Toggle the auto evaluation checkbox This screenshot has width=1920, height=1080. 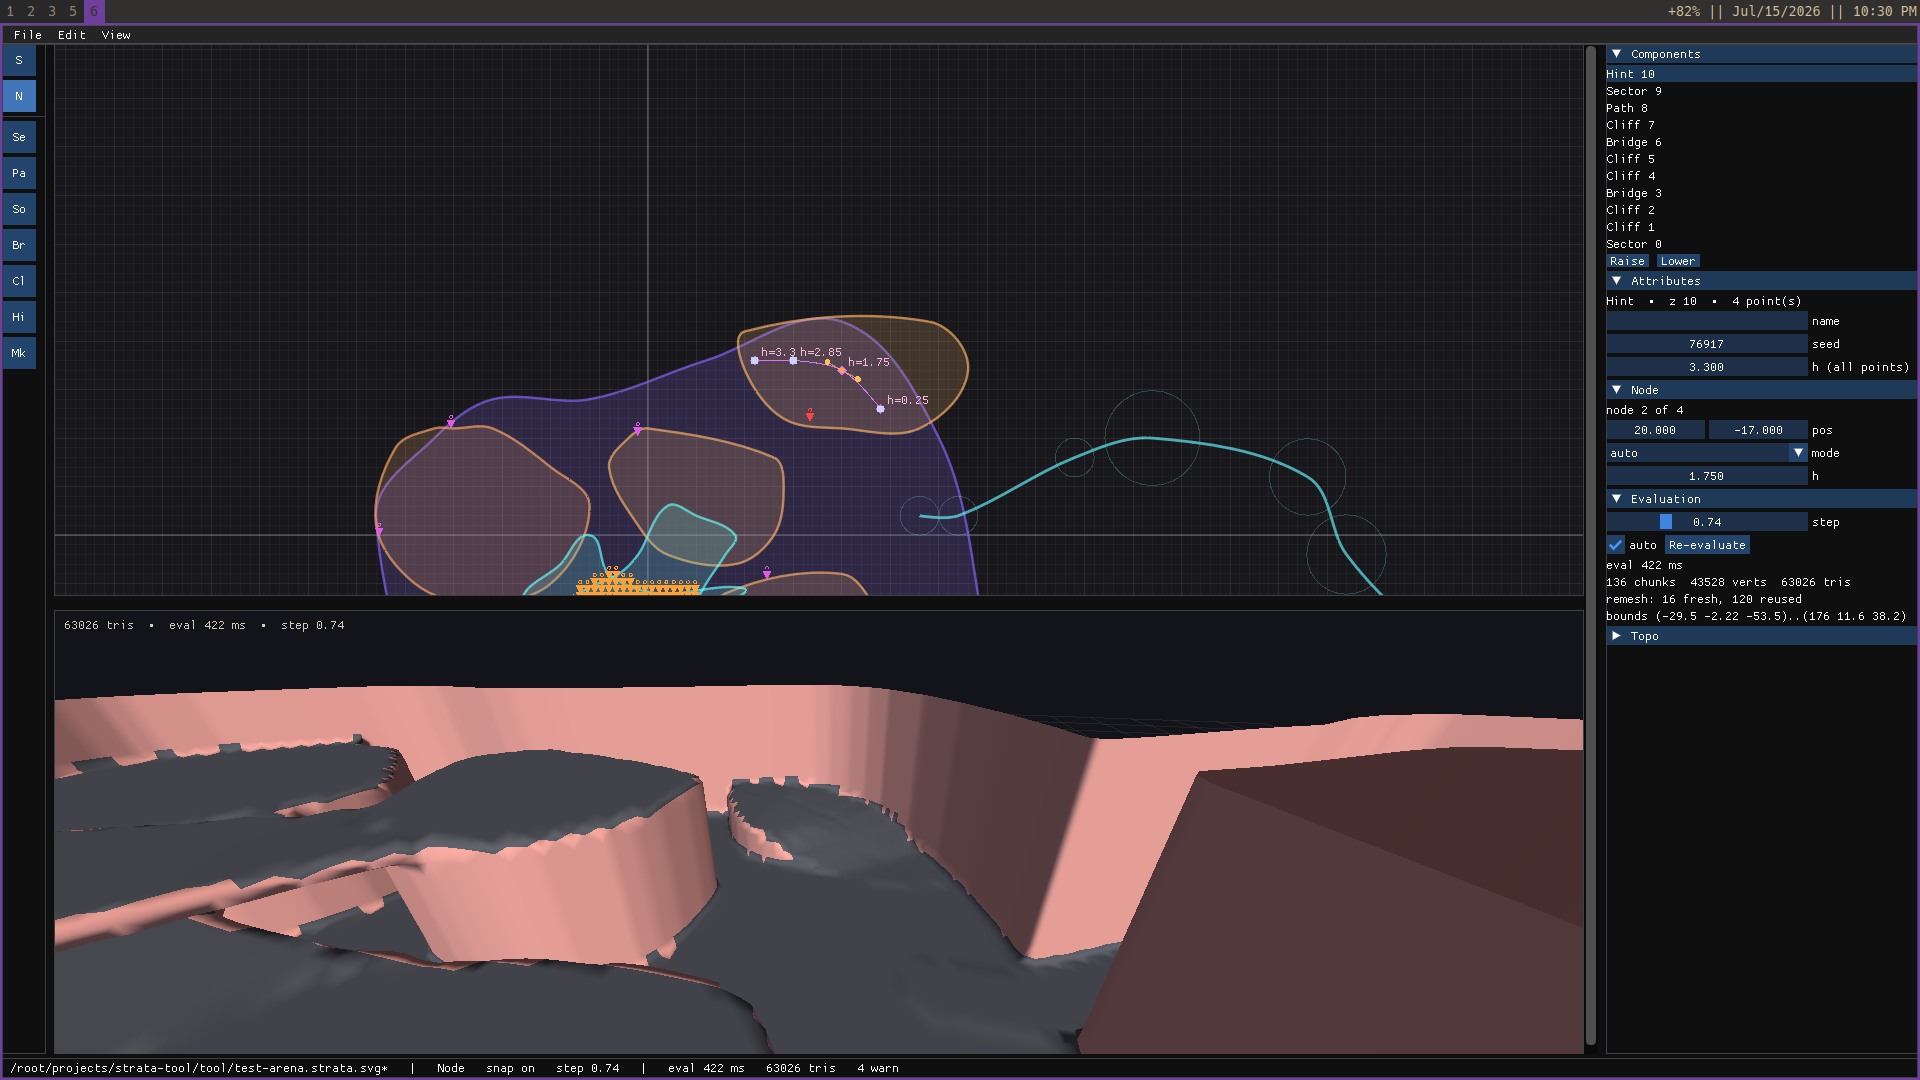(1616, 545)
